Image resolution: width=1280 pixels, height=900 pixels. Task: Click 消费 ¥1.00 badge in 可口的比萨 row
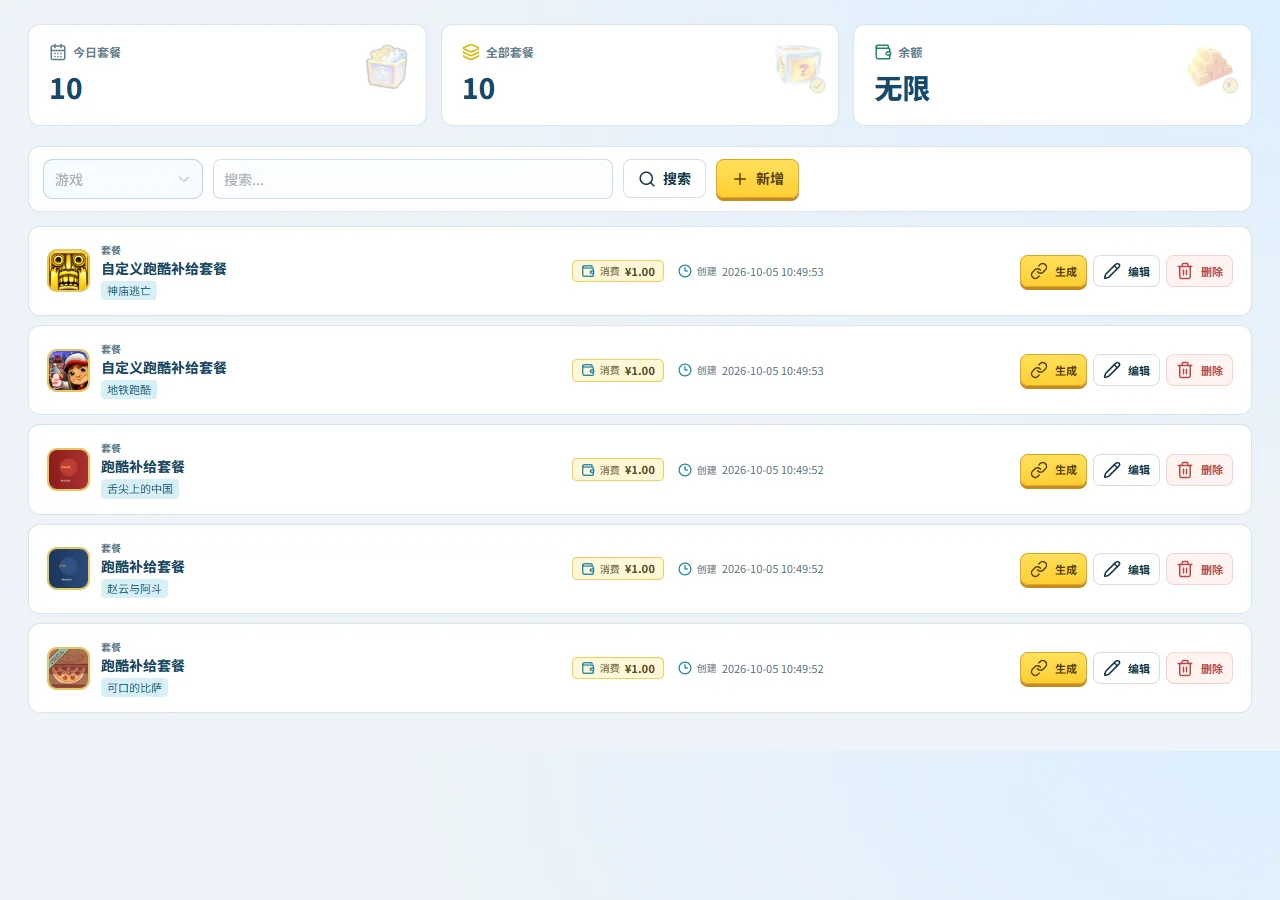tap(618, 668)
